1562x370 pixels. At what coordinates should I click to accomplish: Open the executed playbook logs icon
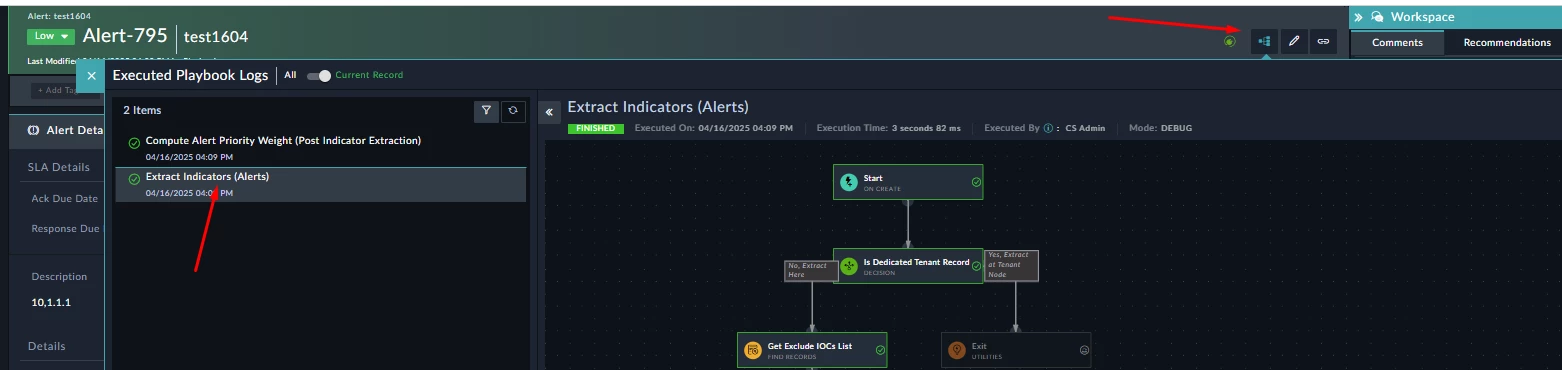coord(1265,41)
